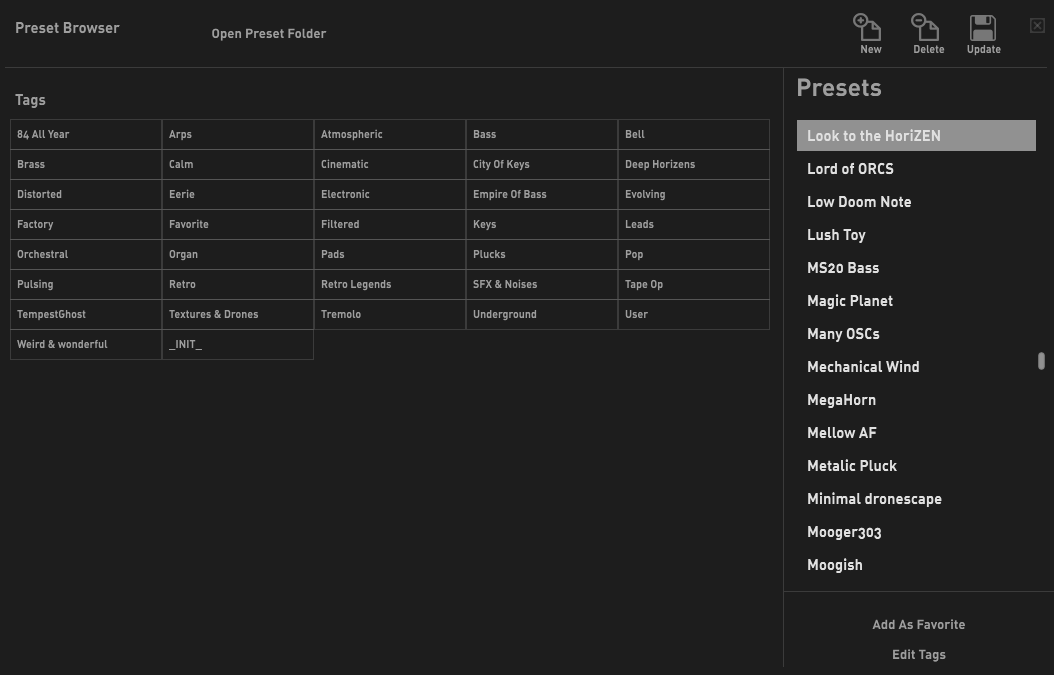The width and height of the screenshot is (1054, 675).
Task: Close the Preset Browser window
Action: (x=1037, y=26)
